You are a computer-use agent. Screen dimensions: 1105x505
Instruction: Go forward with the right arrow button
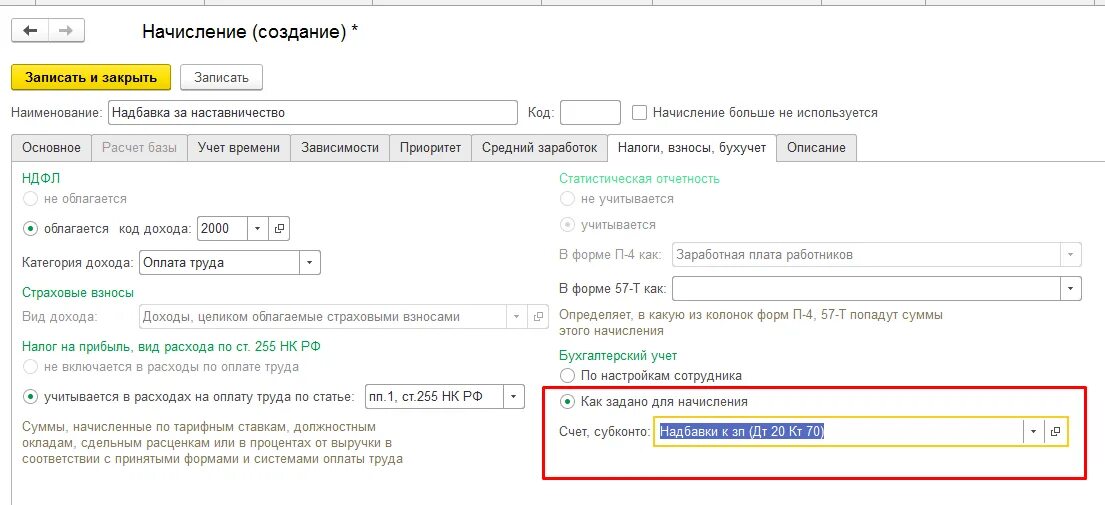66,31
